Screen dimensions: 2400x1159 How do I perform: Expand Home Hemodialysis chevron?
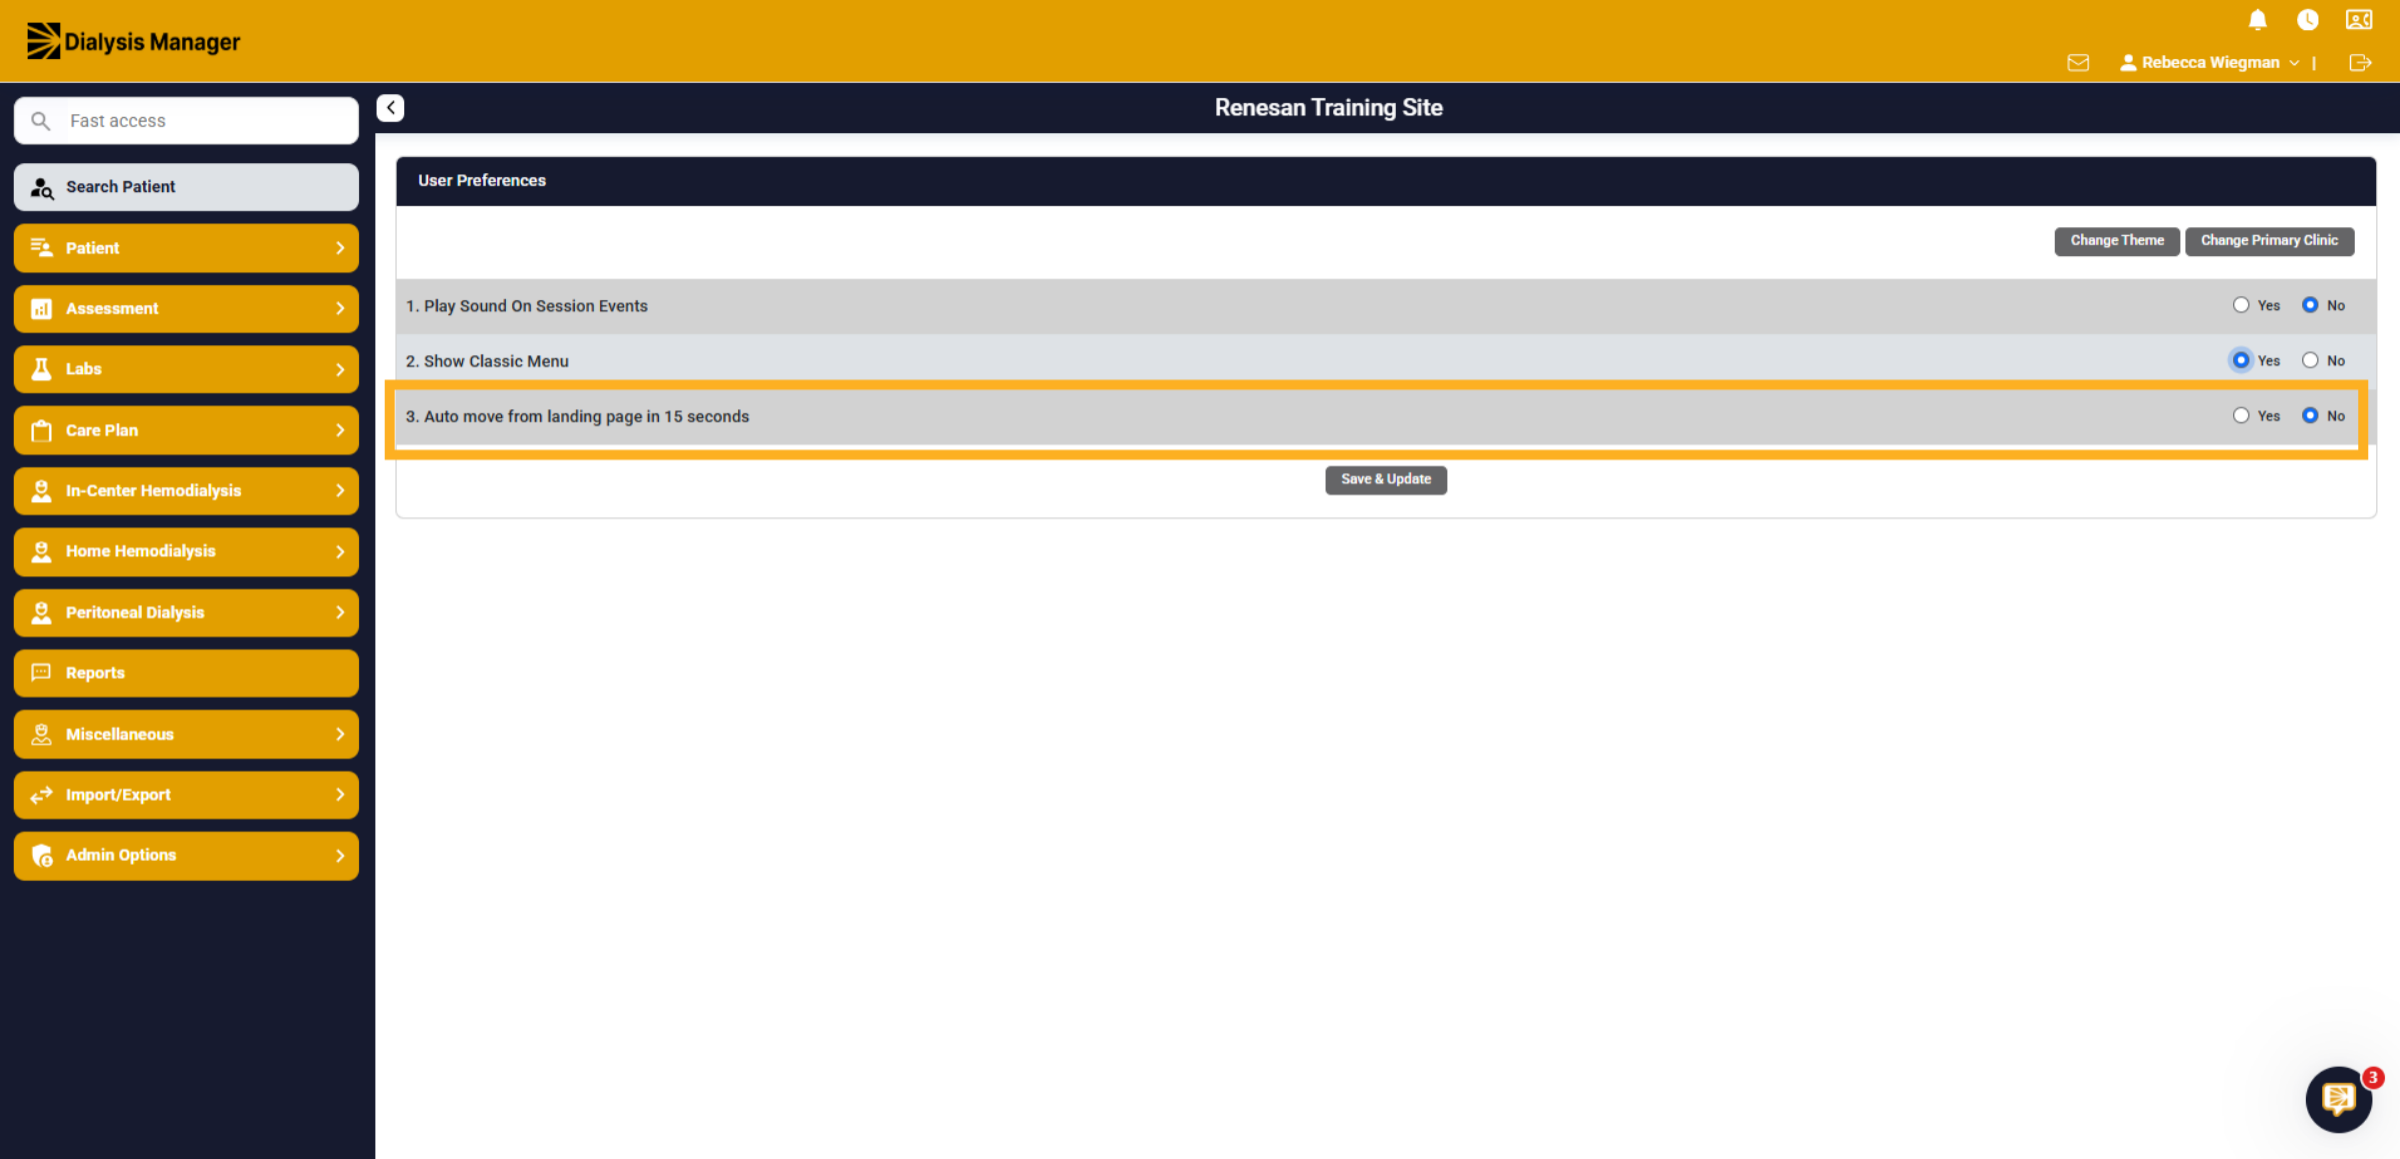[340, 552]
